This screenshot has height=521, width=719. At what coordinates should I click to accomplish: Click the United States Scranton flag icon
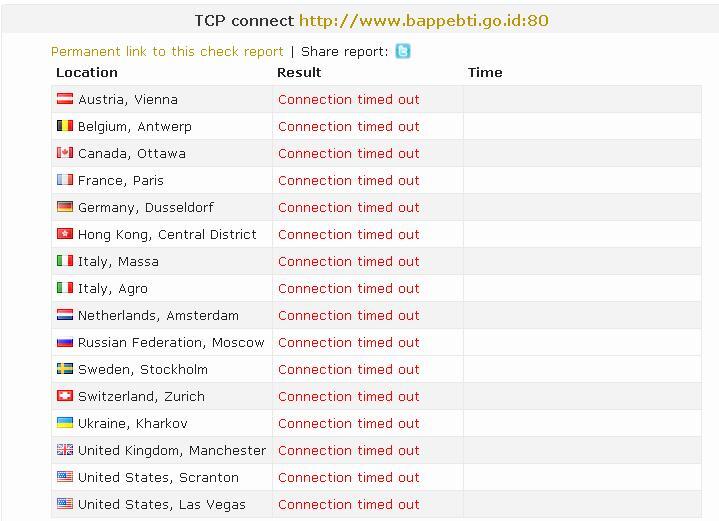[x=65, y=477]
